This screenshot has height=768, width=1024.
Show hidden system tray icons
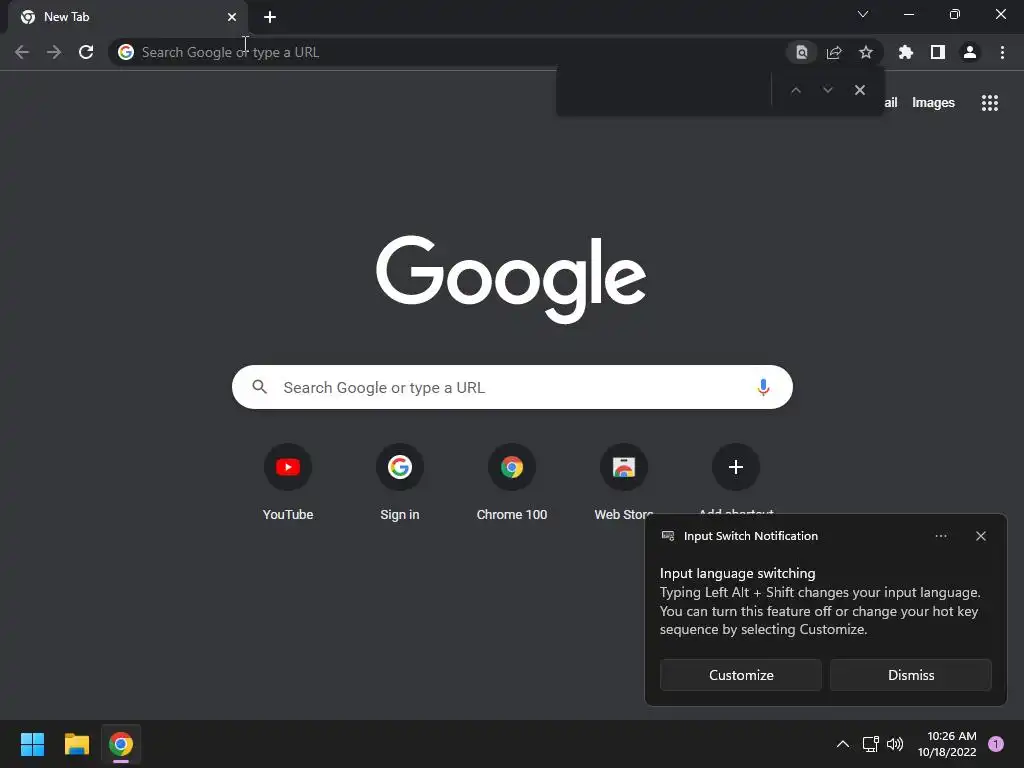point(843,744)
